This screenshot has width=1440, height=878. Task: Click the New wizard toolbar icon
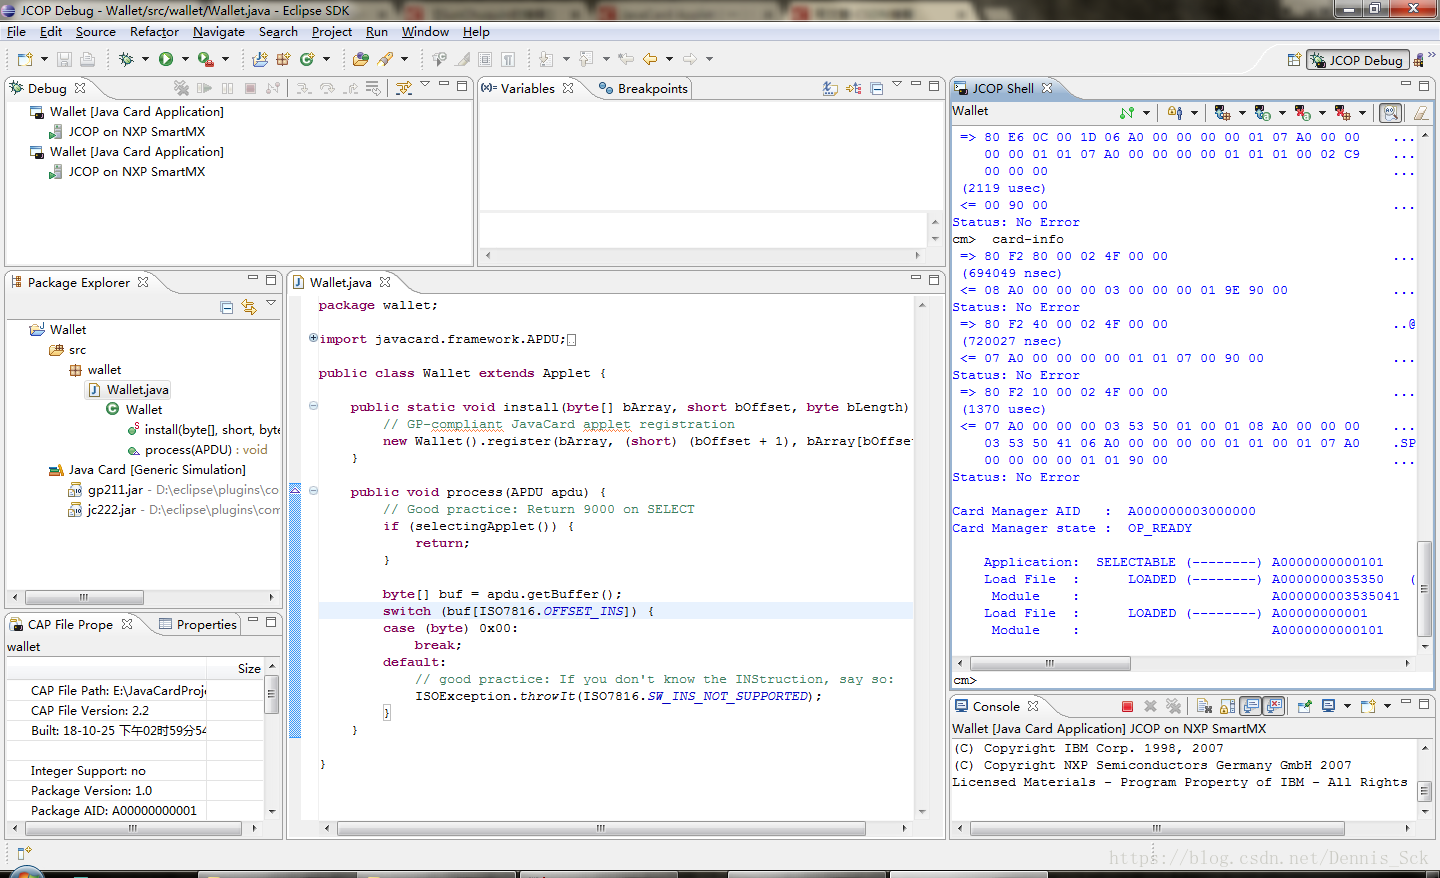click(25, 60)
